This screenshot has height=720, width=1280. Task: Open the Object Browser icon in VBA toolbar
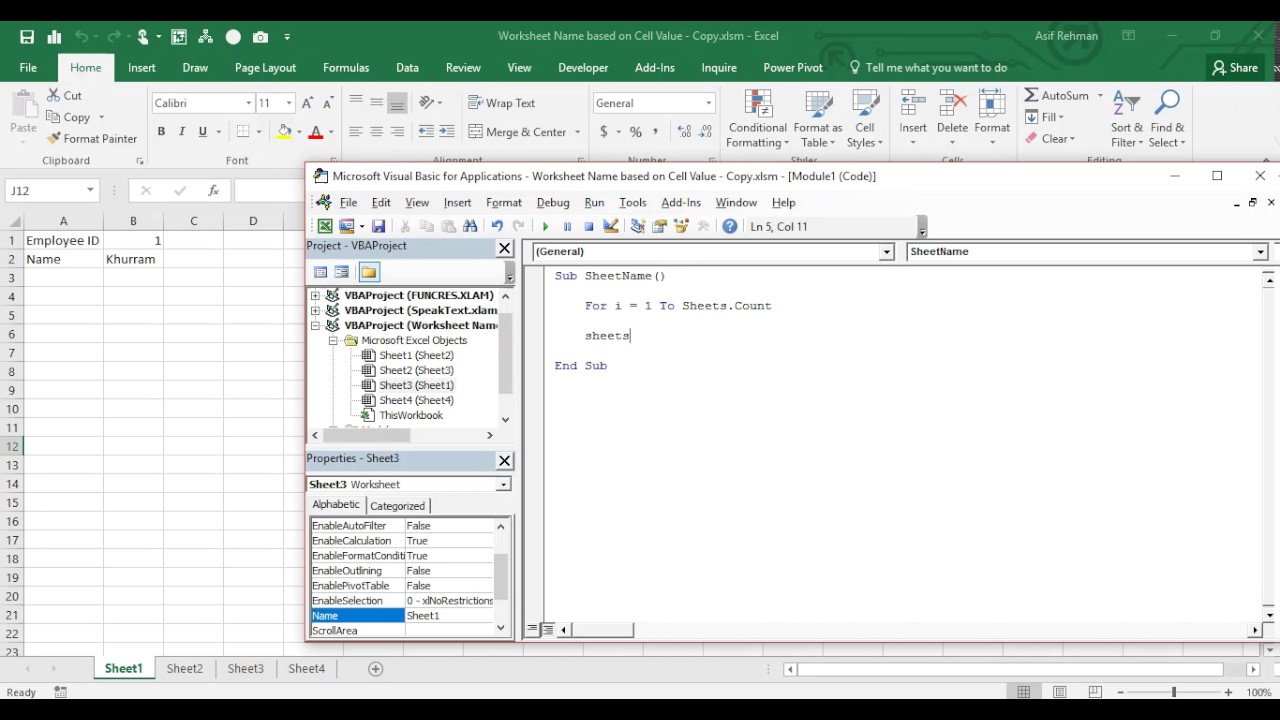682,227
